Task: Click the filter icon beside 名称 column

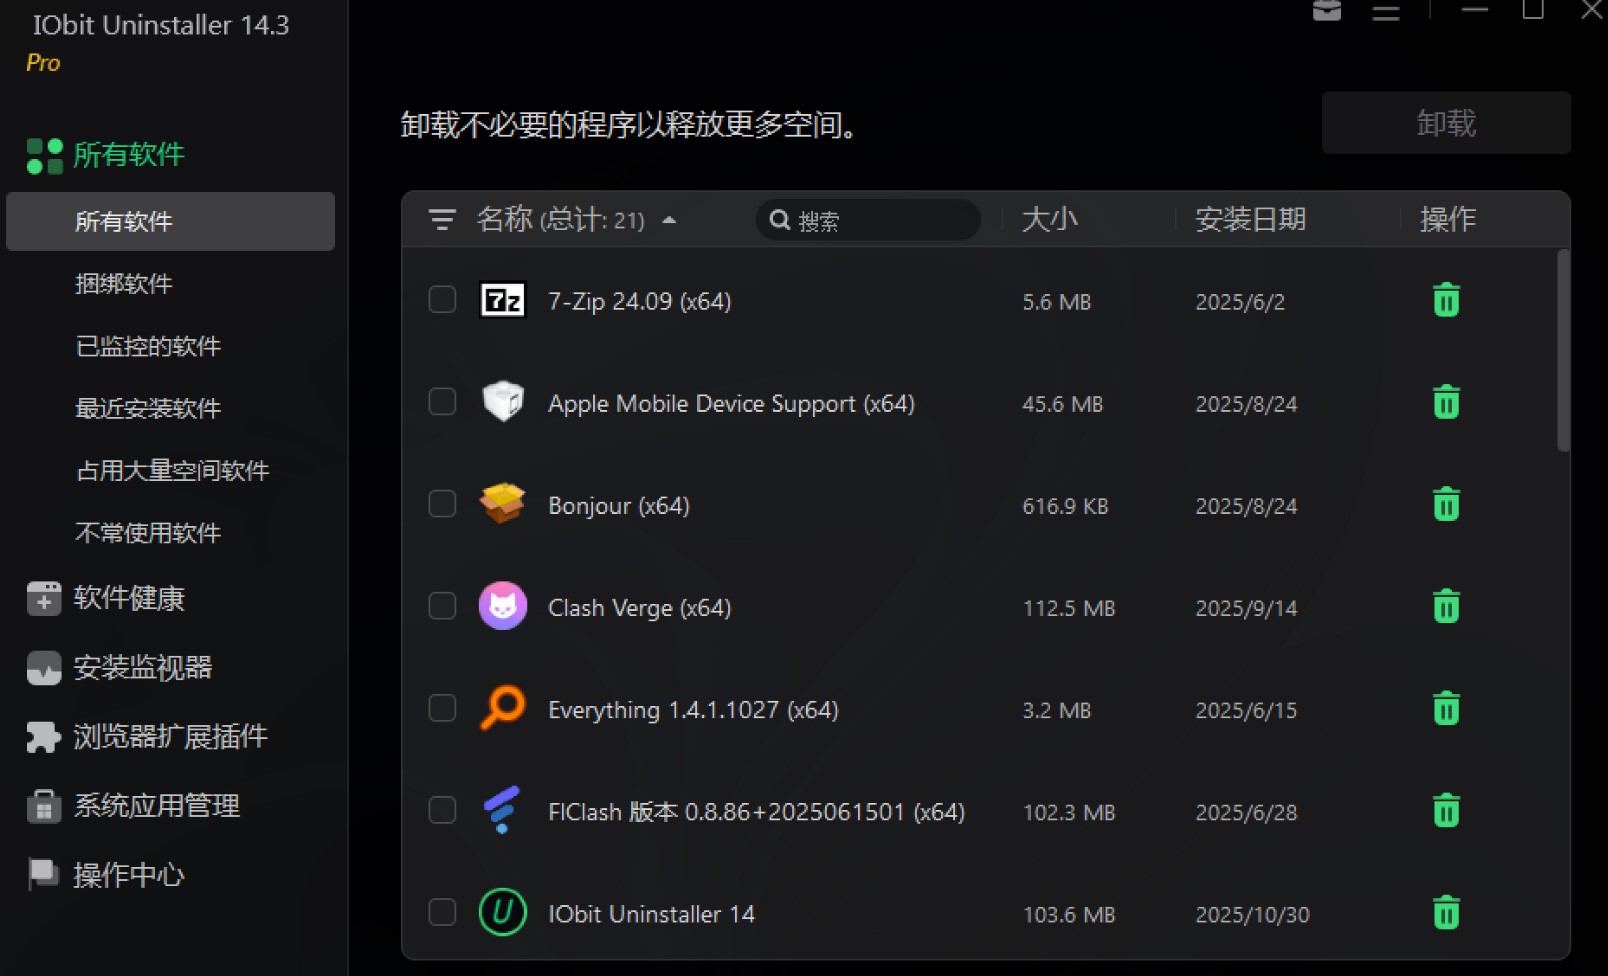Action: click(441, 220)
